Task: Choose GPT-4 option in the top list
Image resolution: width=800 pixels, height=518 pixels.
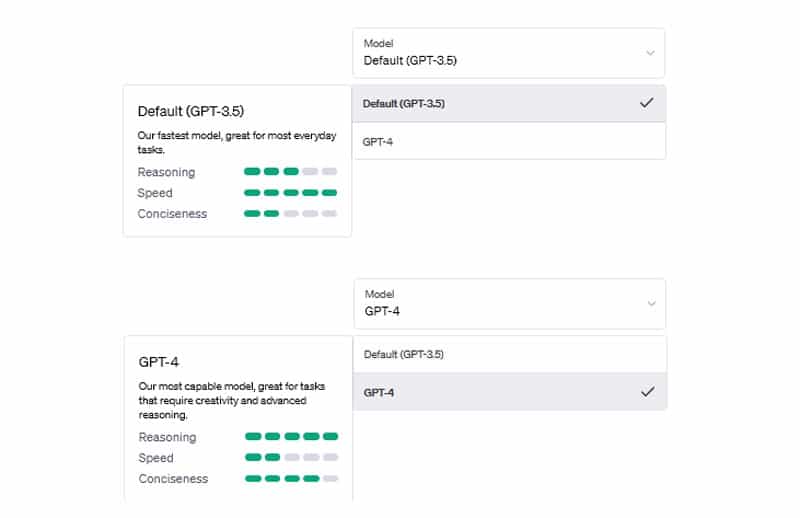Action: click(509, 141)
